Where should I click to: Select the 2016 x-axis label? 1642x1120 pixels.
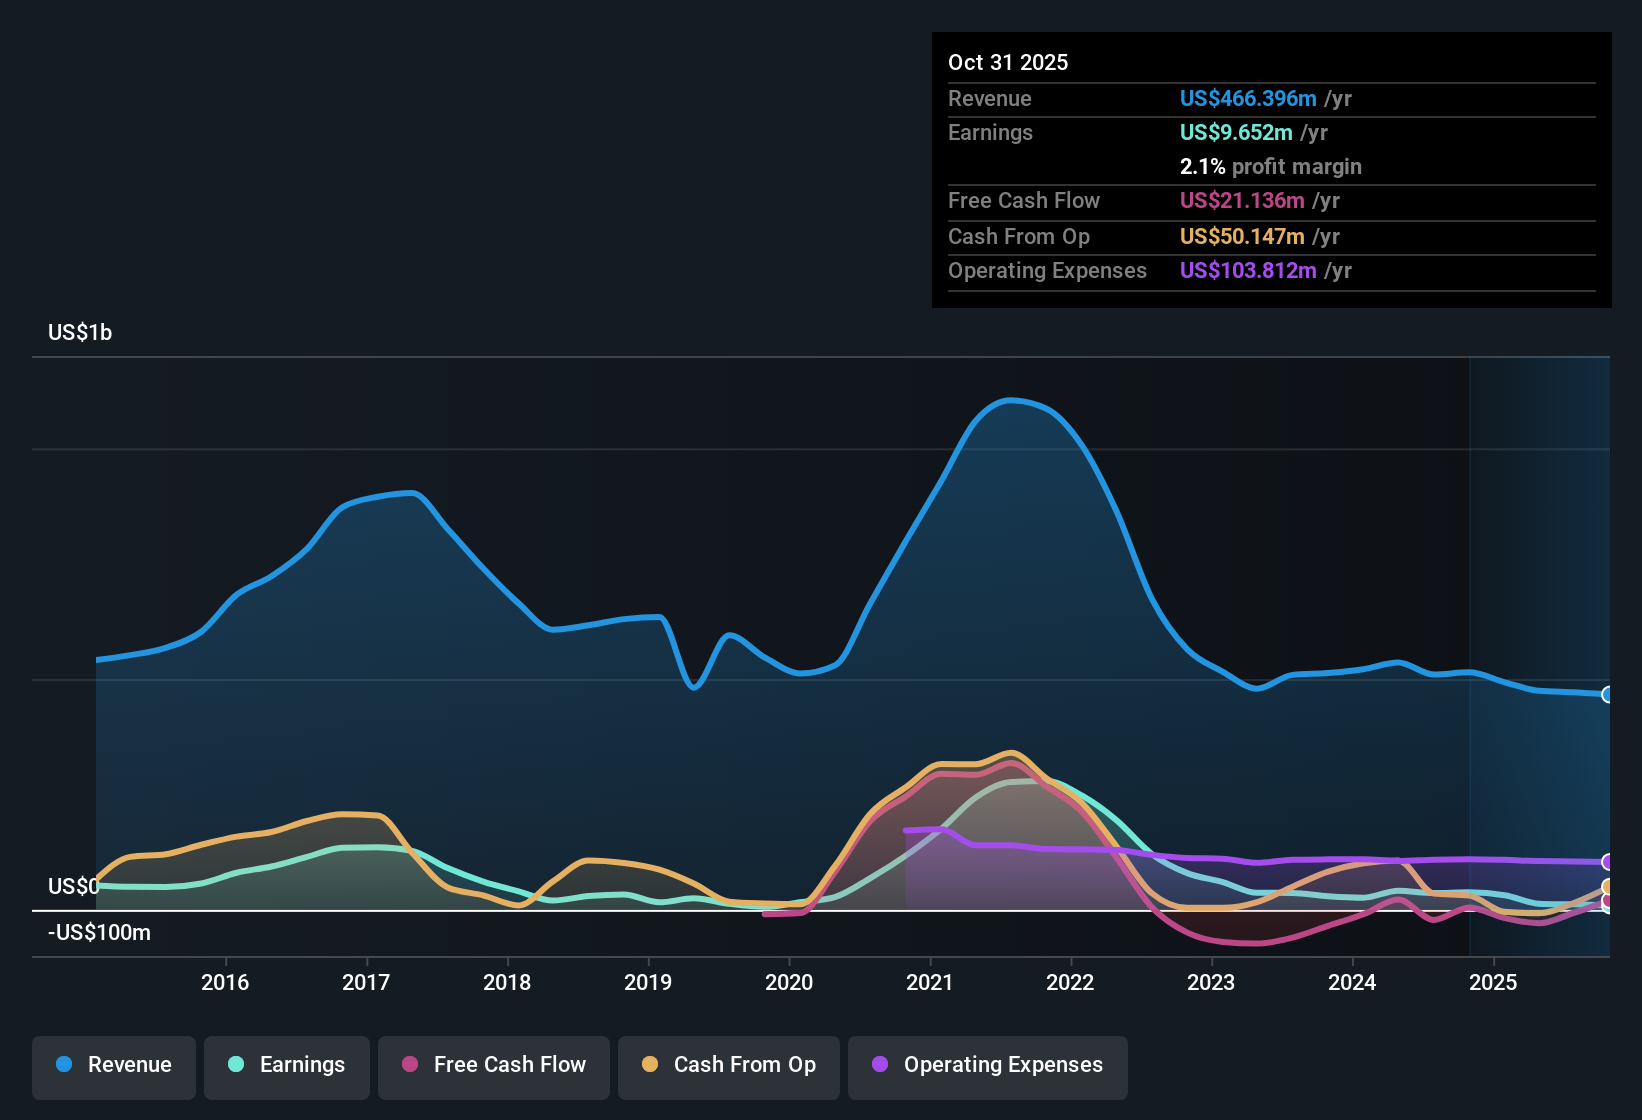[225, 982]
